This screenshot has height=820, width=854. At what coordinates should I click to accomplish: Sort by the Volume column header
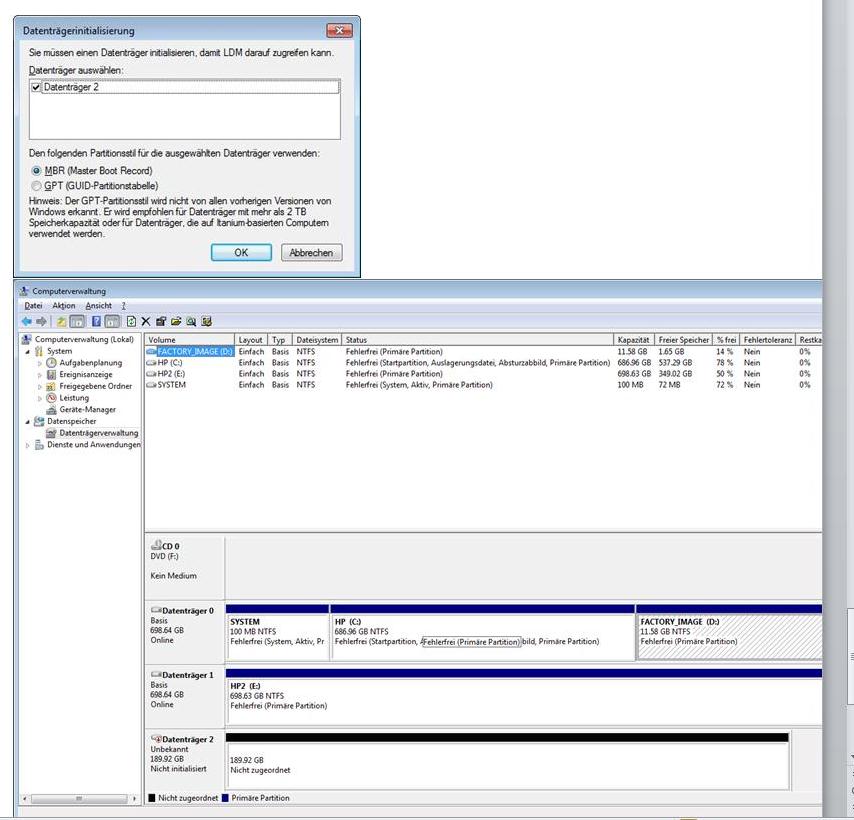tap(190, 340)
